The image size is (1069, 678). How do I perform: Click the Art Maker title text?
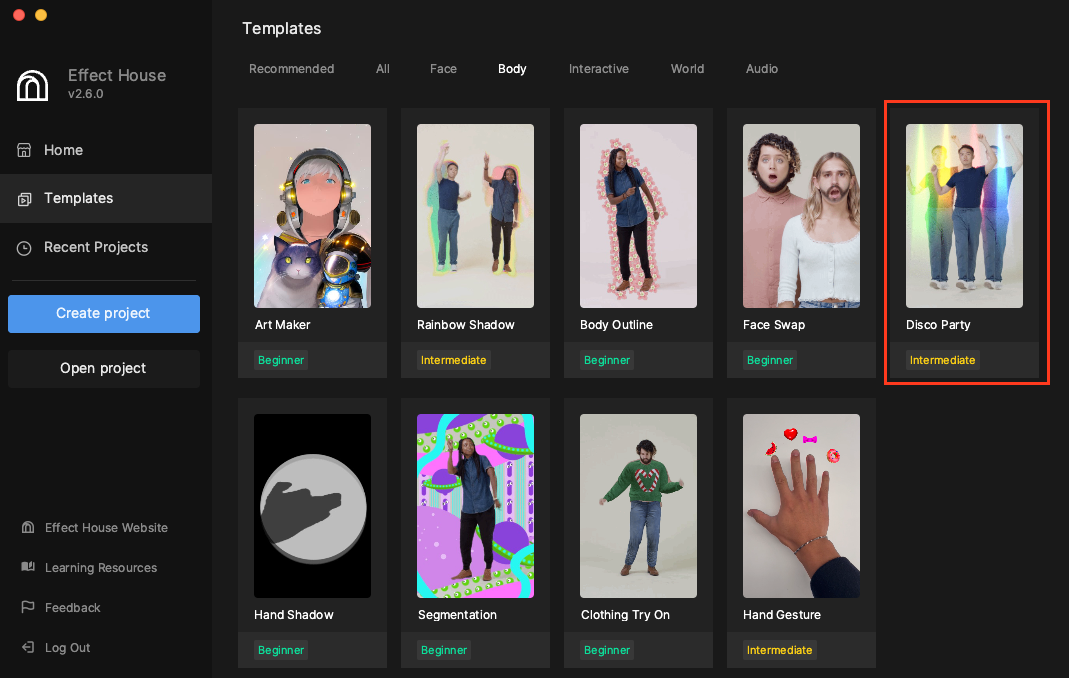pyautogui.click(x=282, y=325)
